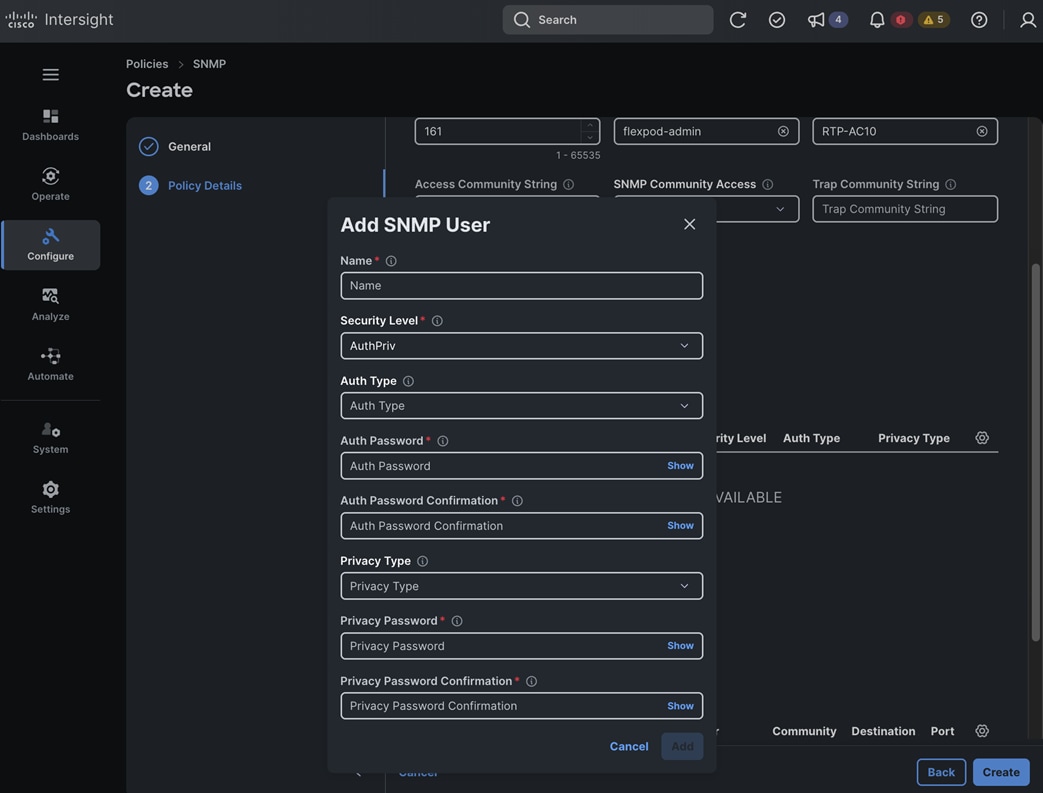Open the Security Level dropdown
The image size is (1043, 793).
tap(522, 346)
